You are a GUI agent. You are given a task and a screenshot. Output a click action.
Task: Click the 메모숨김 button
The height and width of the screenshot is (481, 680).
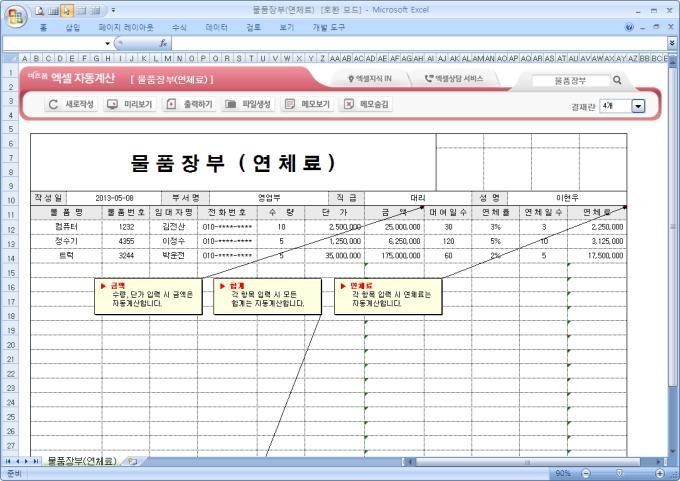click(366, 104)
